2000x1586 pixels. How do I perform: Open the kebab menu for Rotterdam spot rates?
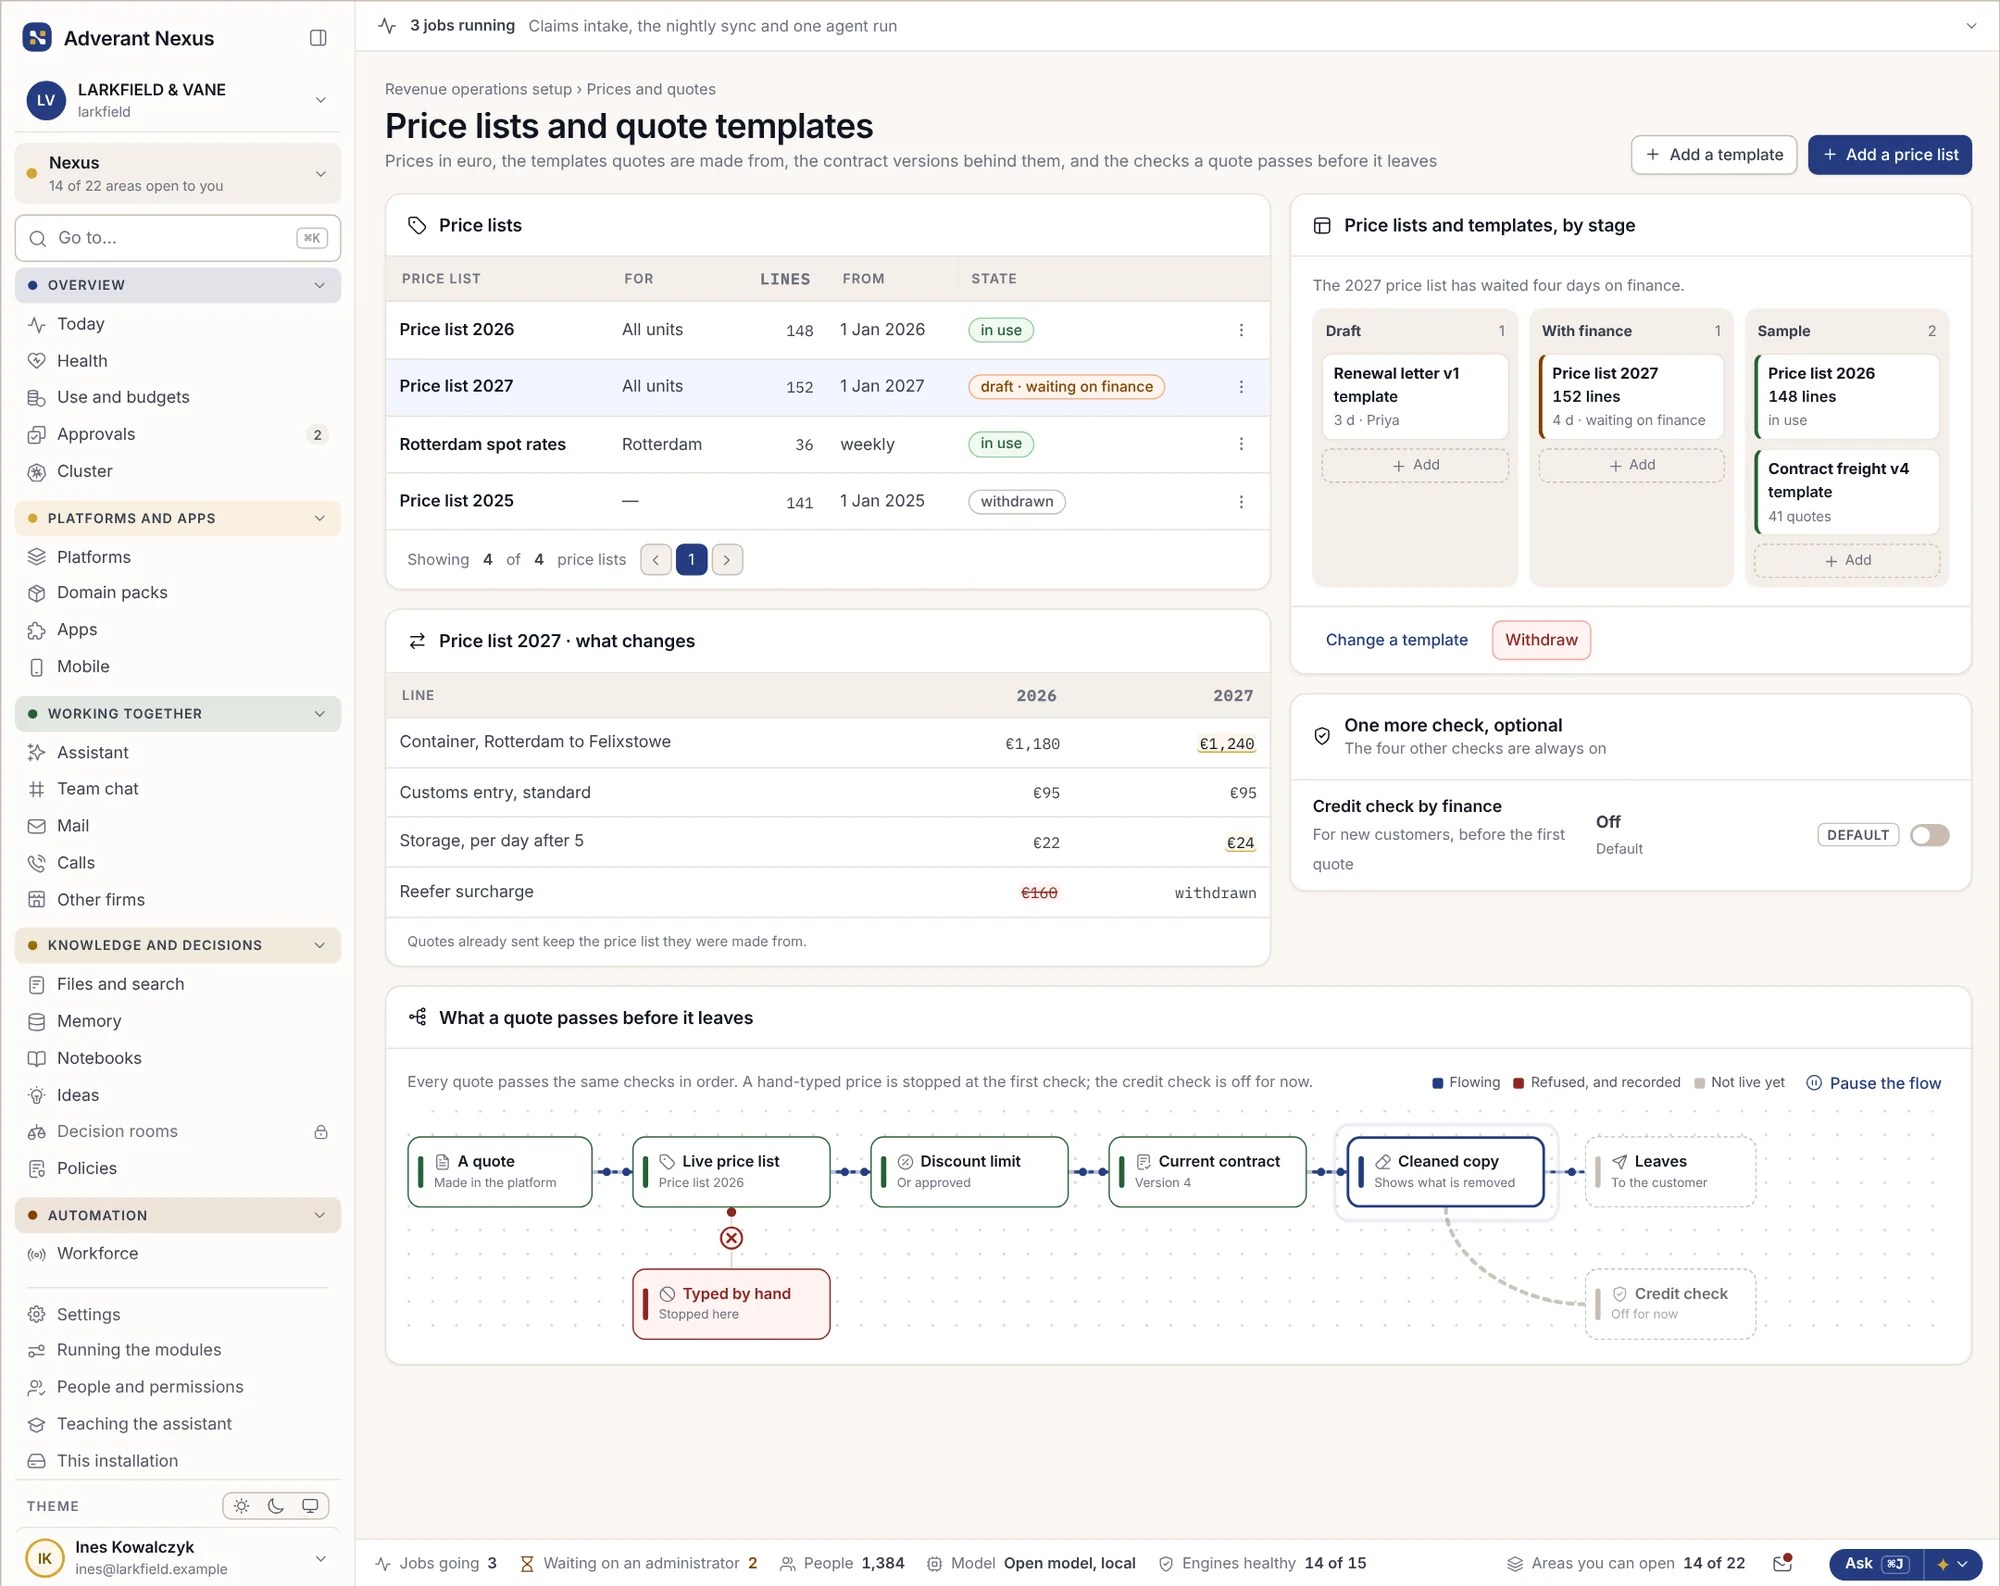[1241, 444]
